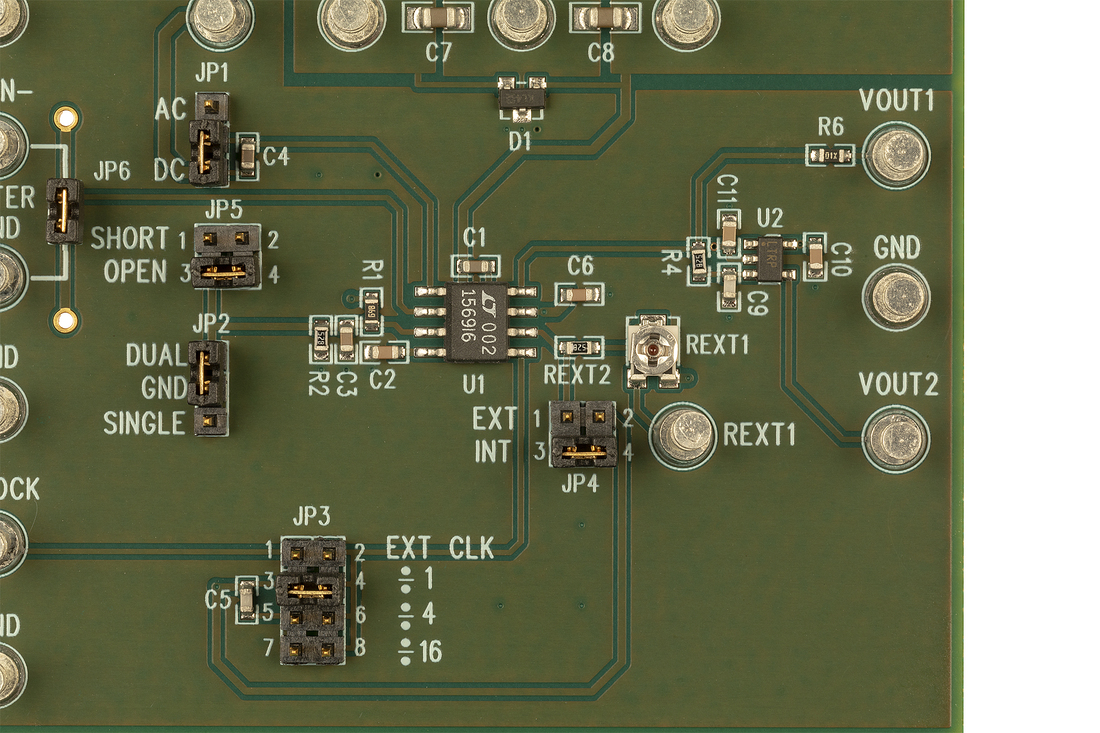Viewport: 1100px width, 733px height.
Task: Select the C11 capacitor
Action: [728, 231]
